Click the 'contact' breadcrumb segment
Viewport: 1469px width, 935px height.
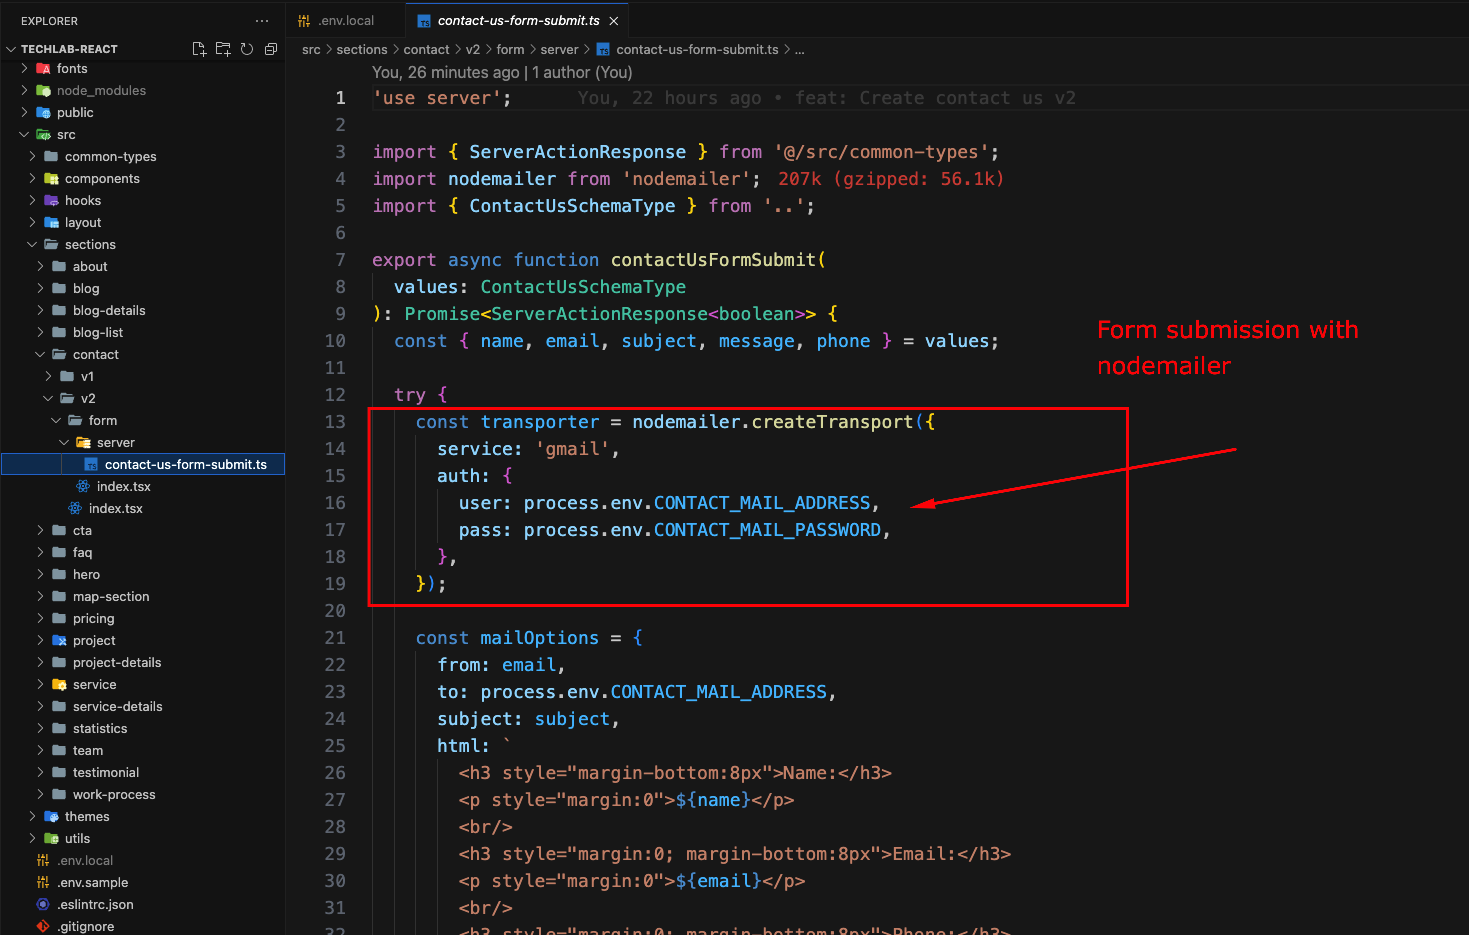pos(426,50)
